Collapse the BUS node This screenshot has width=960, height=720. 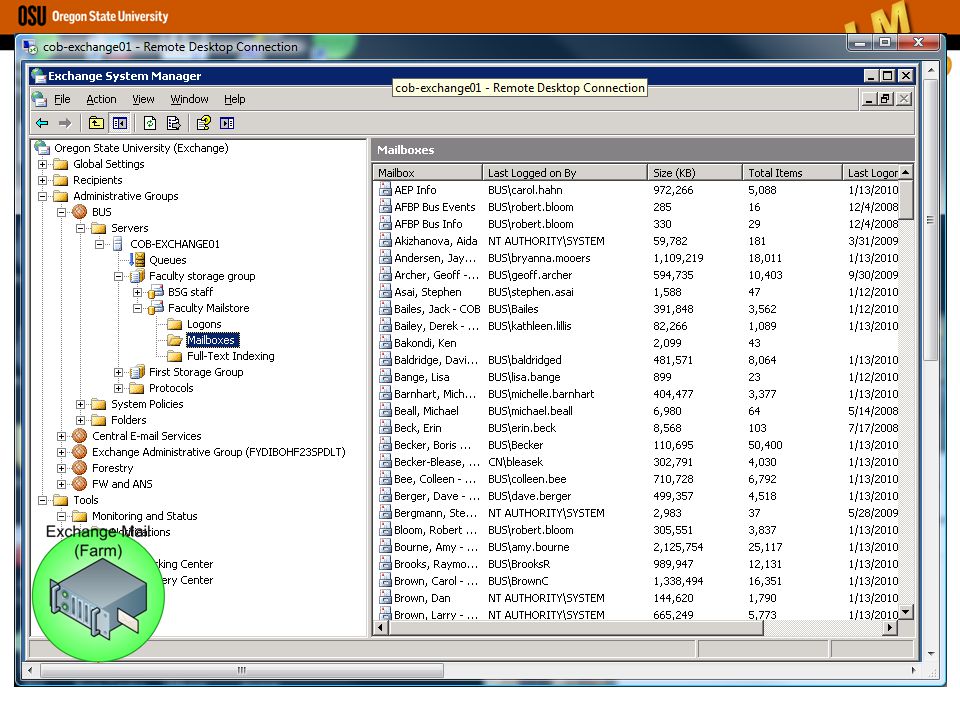click(x=61, y=212)
